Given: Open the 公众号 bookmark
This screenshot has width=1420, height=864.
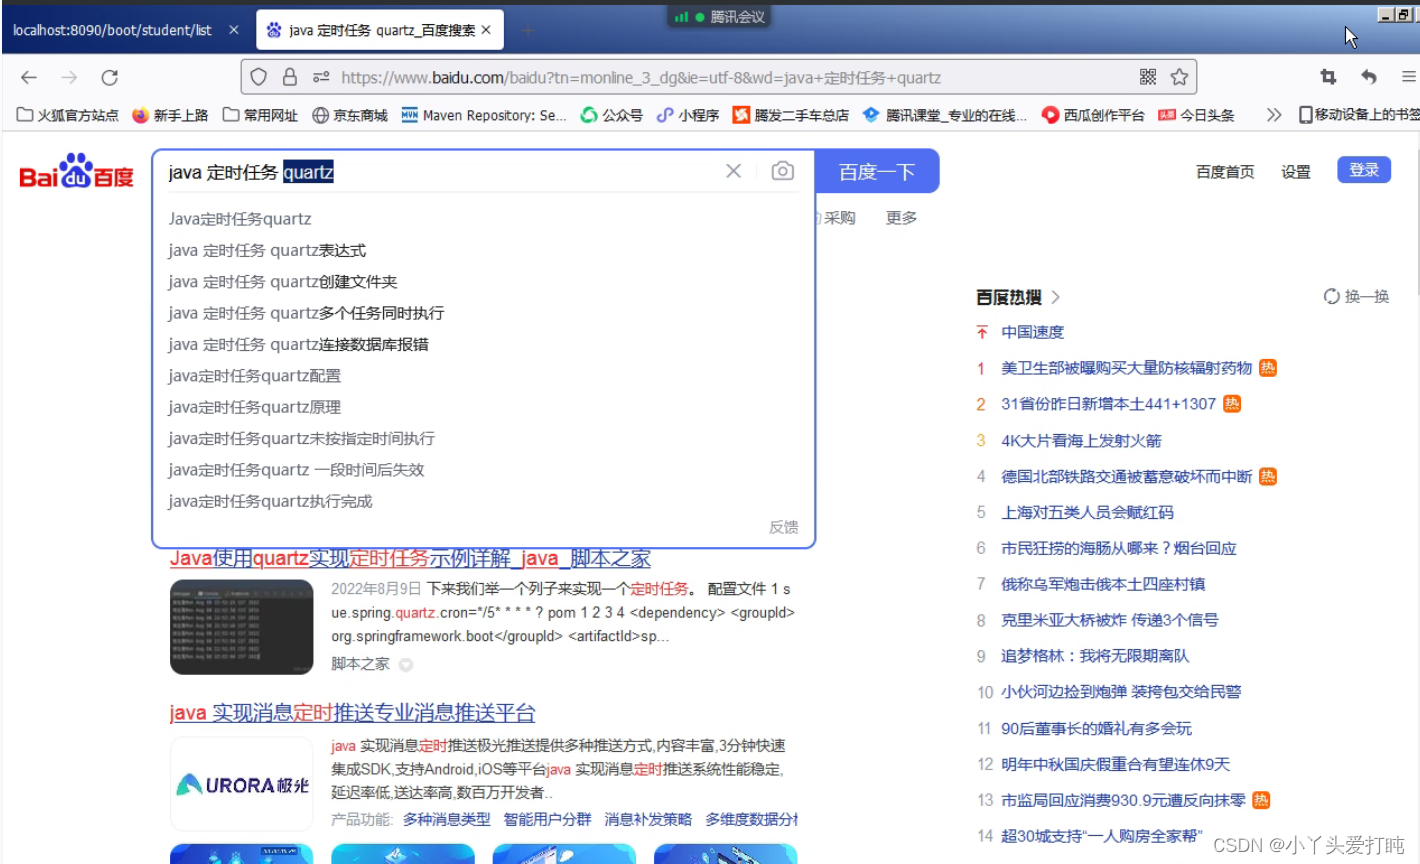Looking at the screenshot, I should (x=612, y=115).
